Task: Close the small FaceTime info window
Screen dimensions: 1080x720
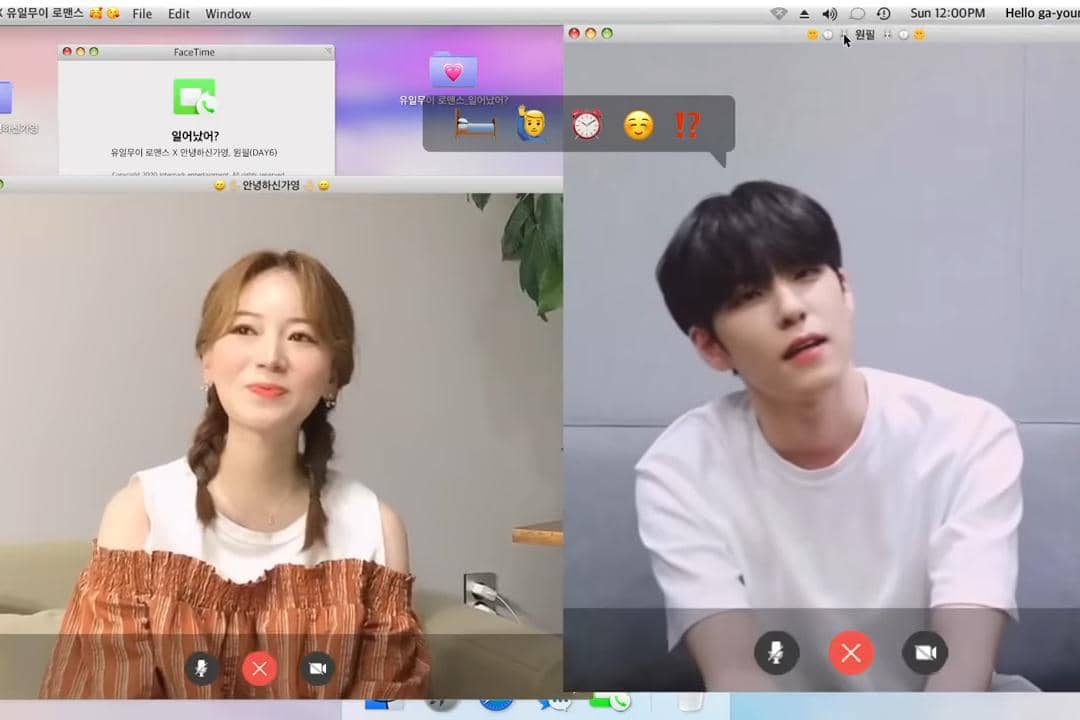Action: (67, 51)
